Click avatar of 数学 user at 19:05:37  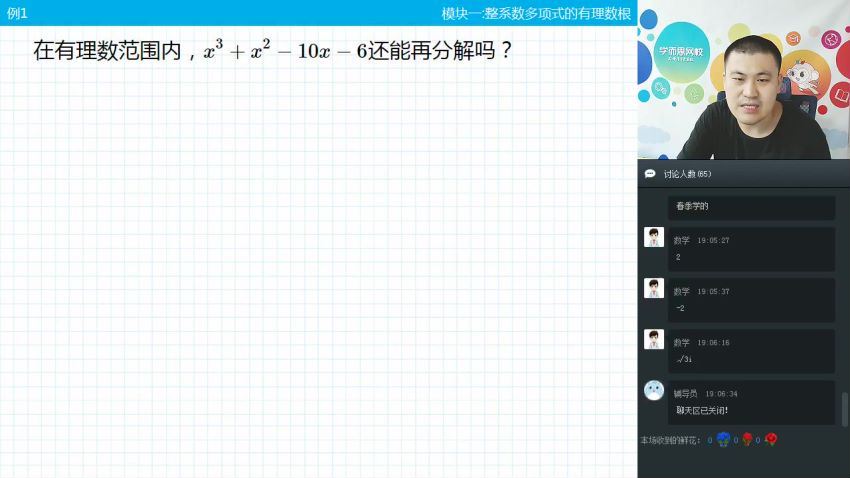click(654, 288)
